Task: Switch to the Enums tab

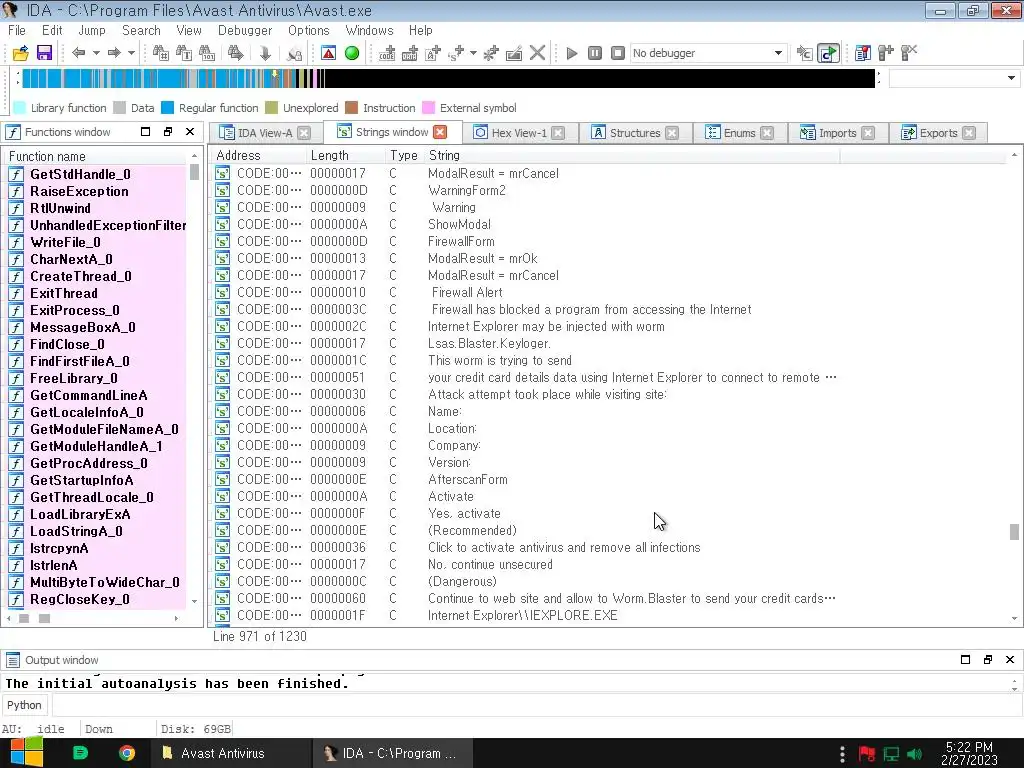Action: click(x=739, y=133)
